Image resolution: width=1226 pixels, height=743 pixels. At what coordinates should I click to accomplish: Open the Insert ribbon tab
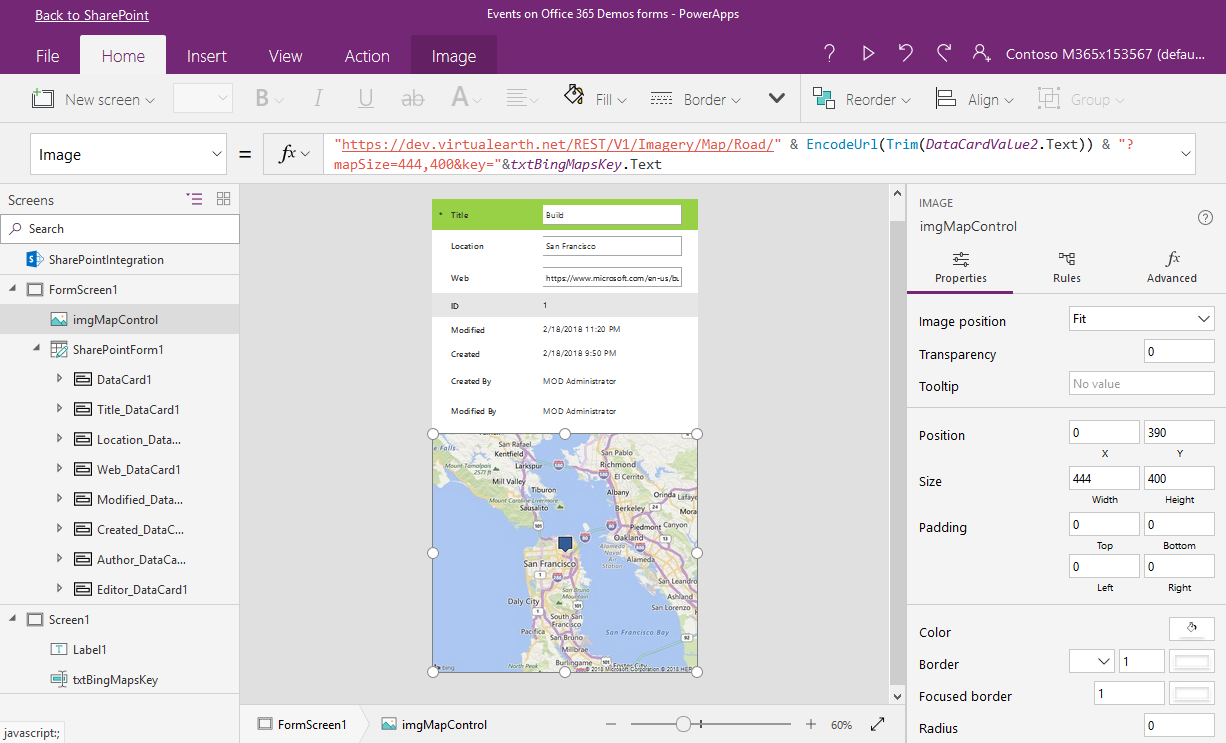206,56
